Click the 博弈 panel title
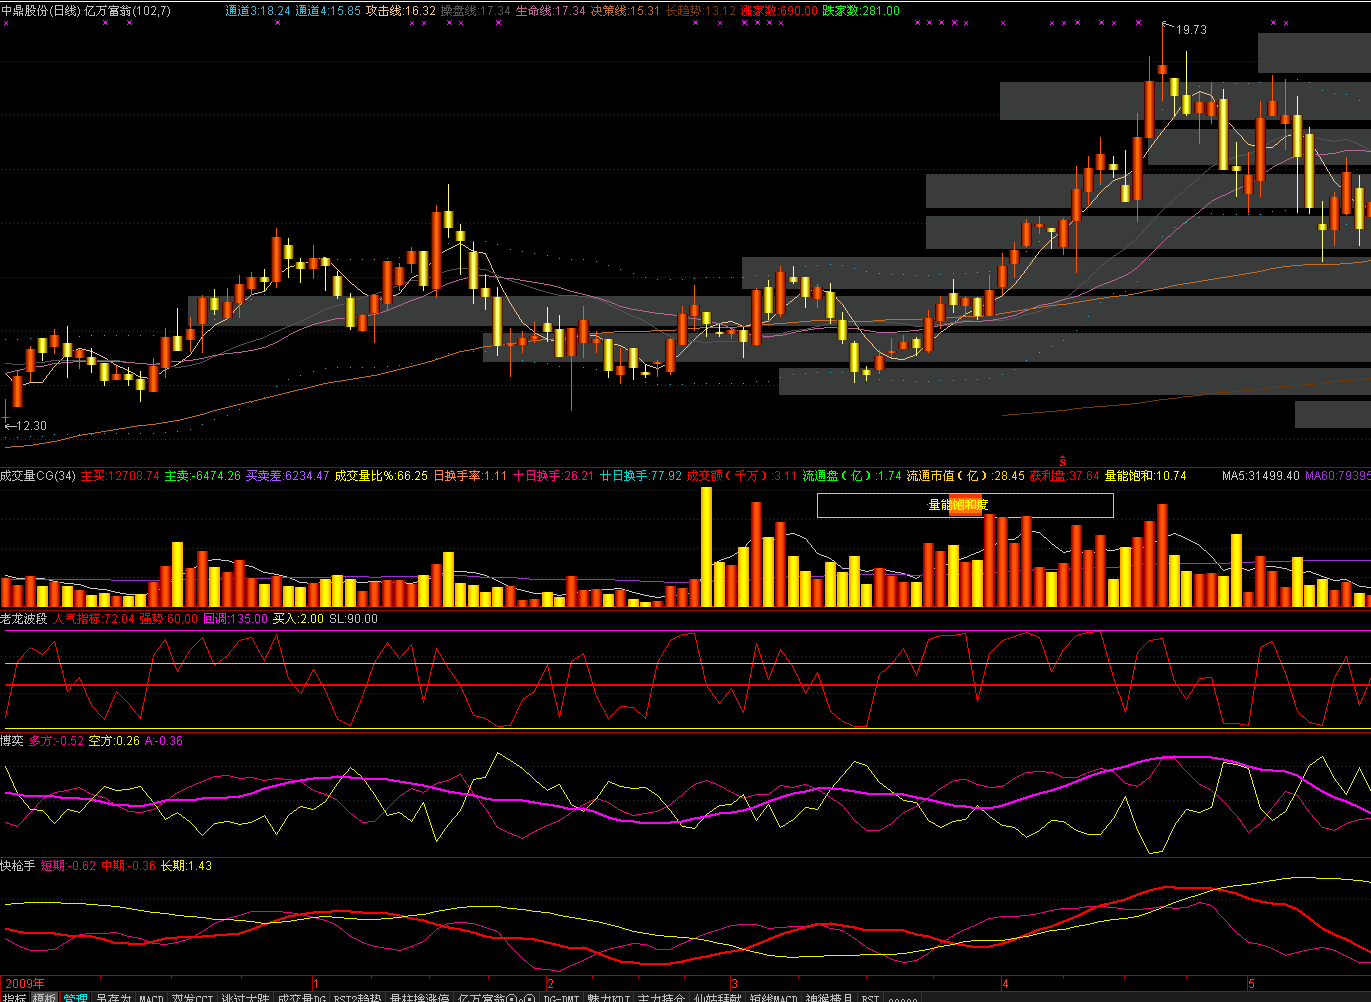 12,741
